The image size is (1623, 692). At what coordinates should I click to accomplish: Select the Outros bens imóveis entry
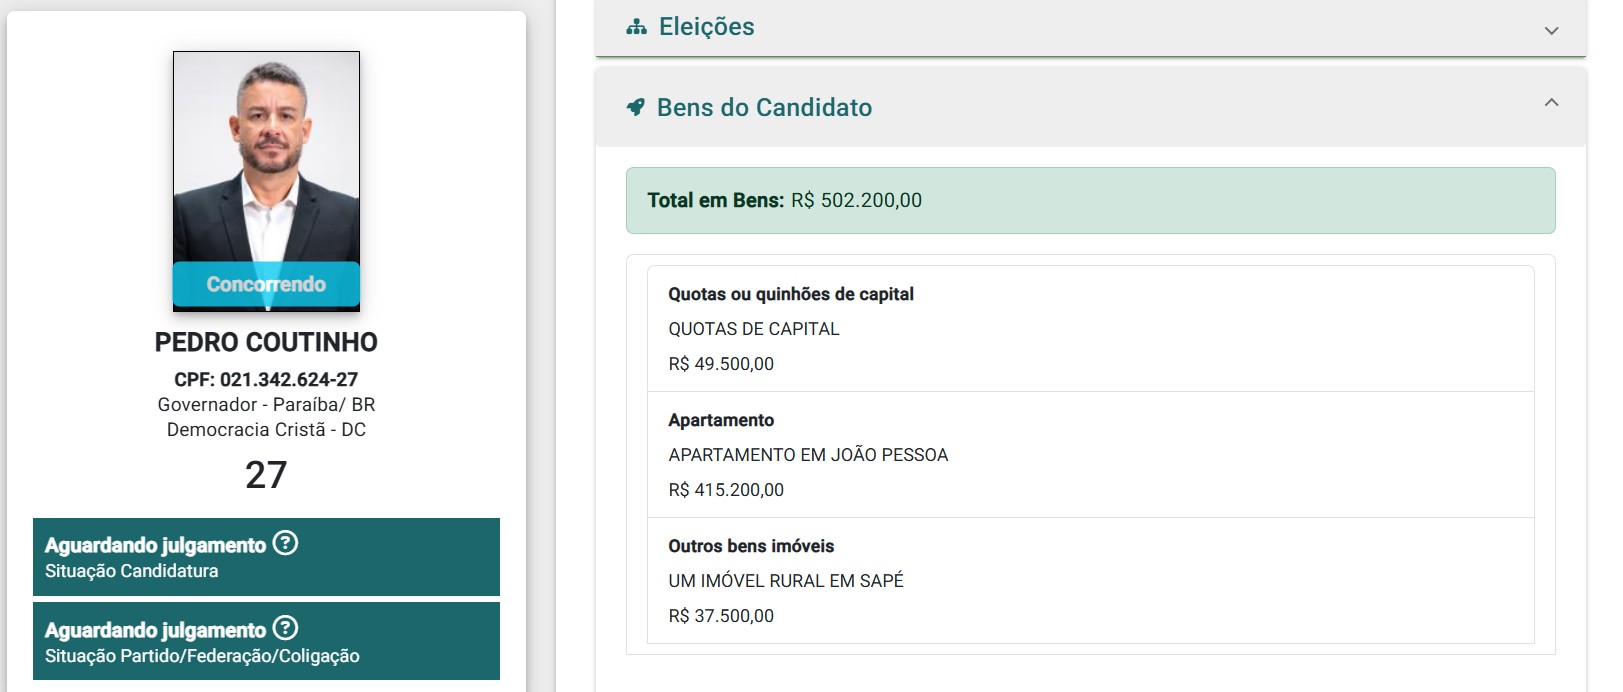1090,581
